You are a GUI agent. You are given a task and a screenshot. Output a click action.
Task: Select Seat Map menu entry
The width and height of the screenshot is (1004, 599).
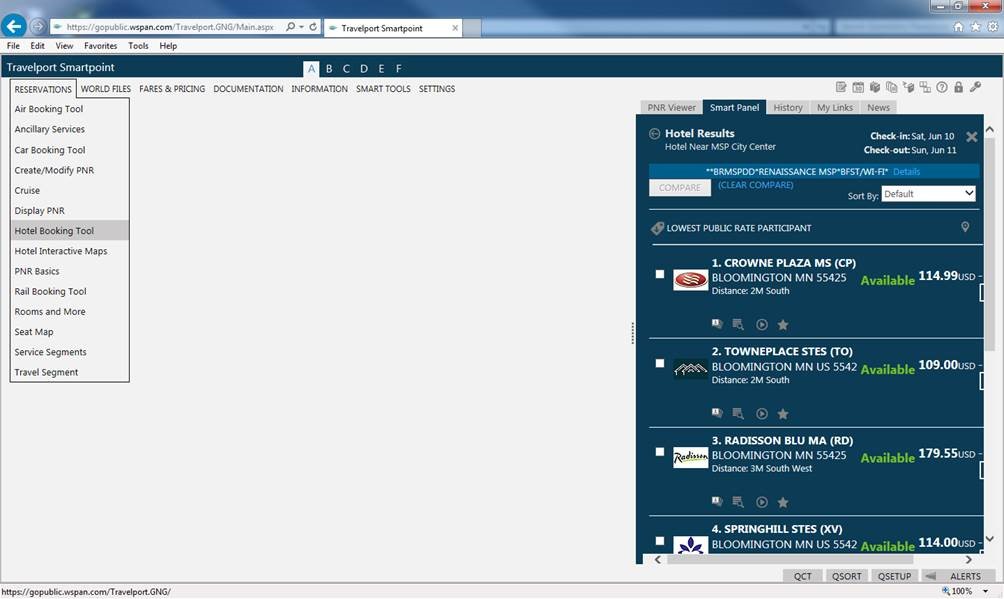point(70,332)
